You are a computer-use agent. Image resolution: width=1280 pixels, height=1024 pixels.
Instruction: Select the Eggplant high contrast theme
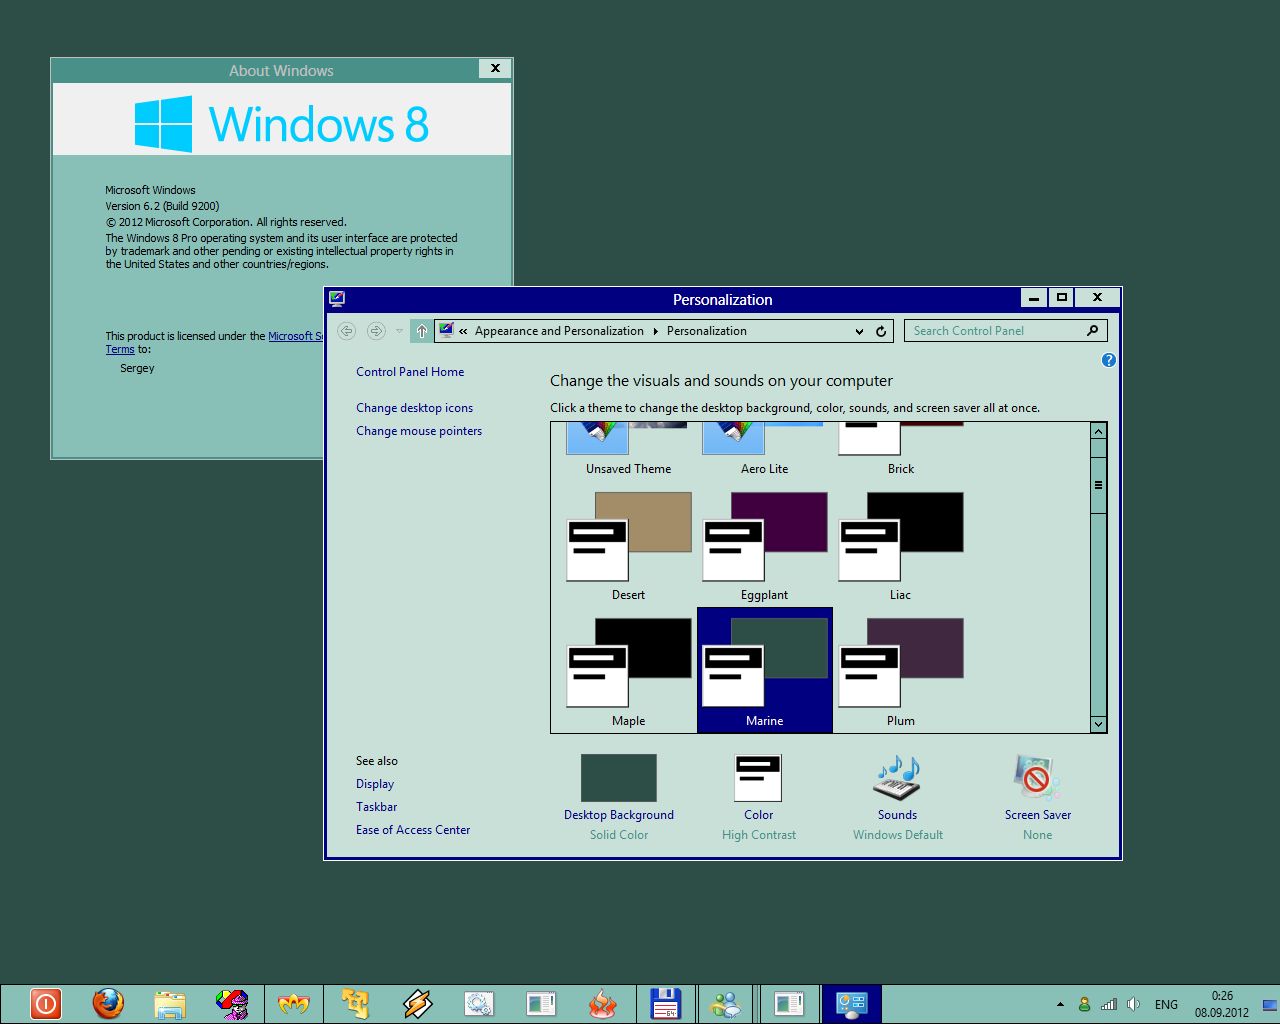(764, 545)
